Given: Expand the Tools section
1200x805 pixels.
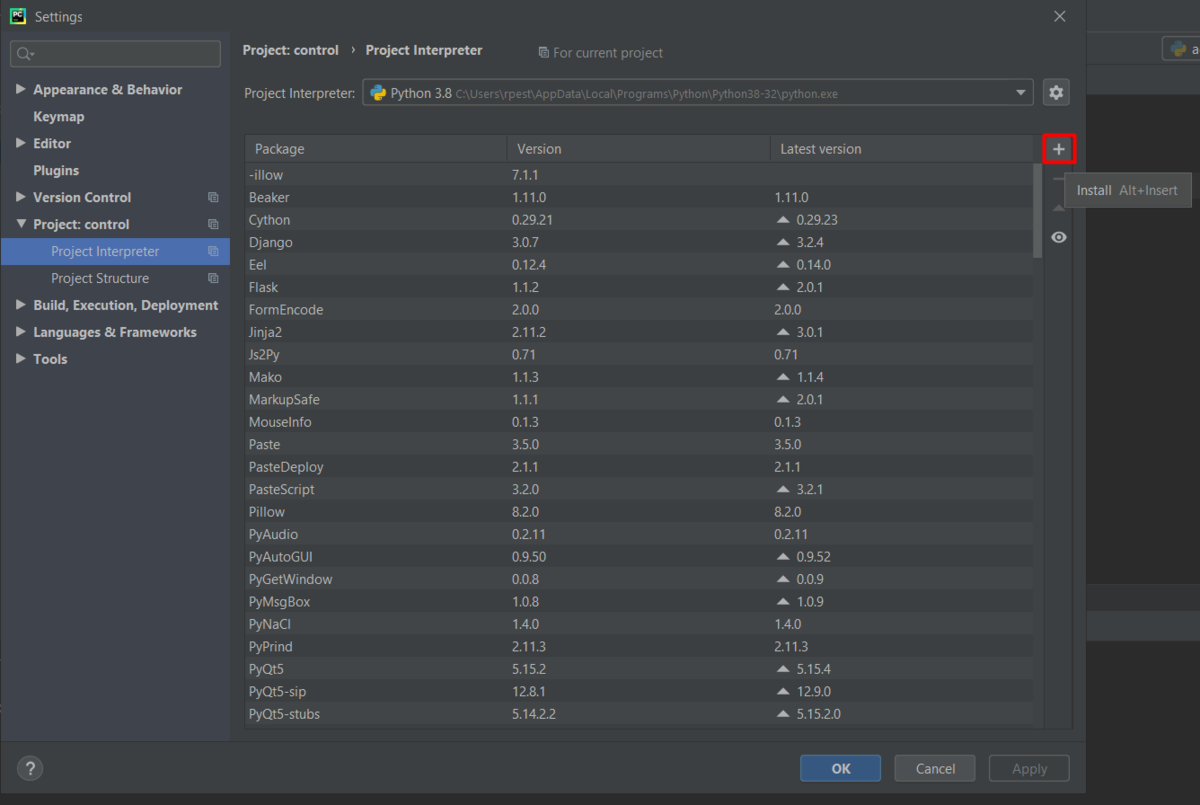Looking at the screenshot, I should pyautogui.click(x=21, y=359).
